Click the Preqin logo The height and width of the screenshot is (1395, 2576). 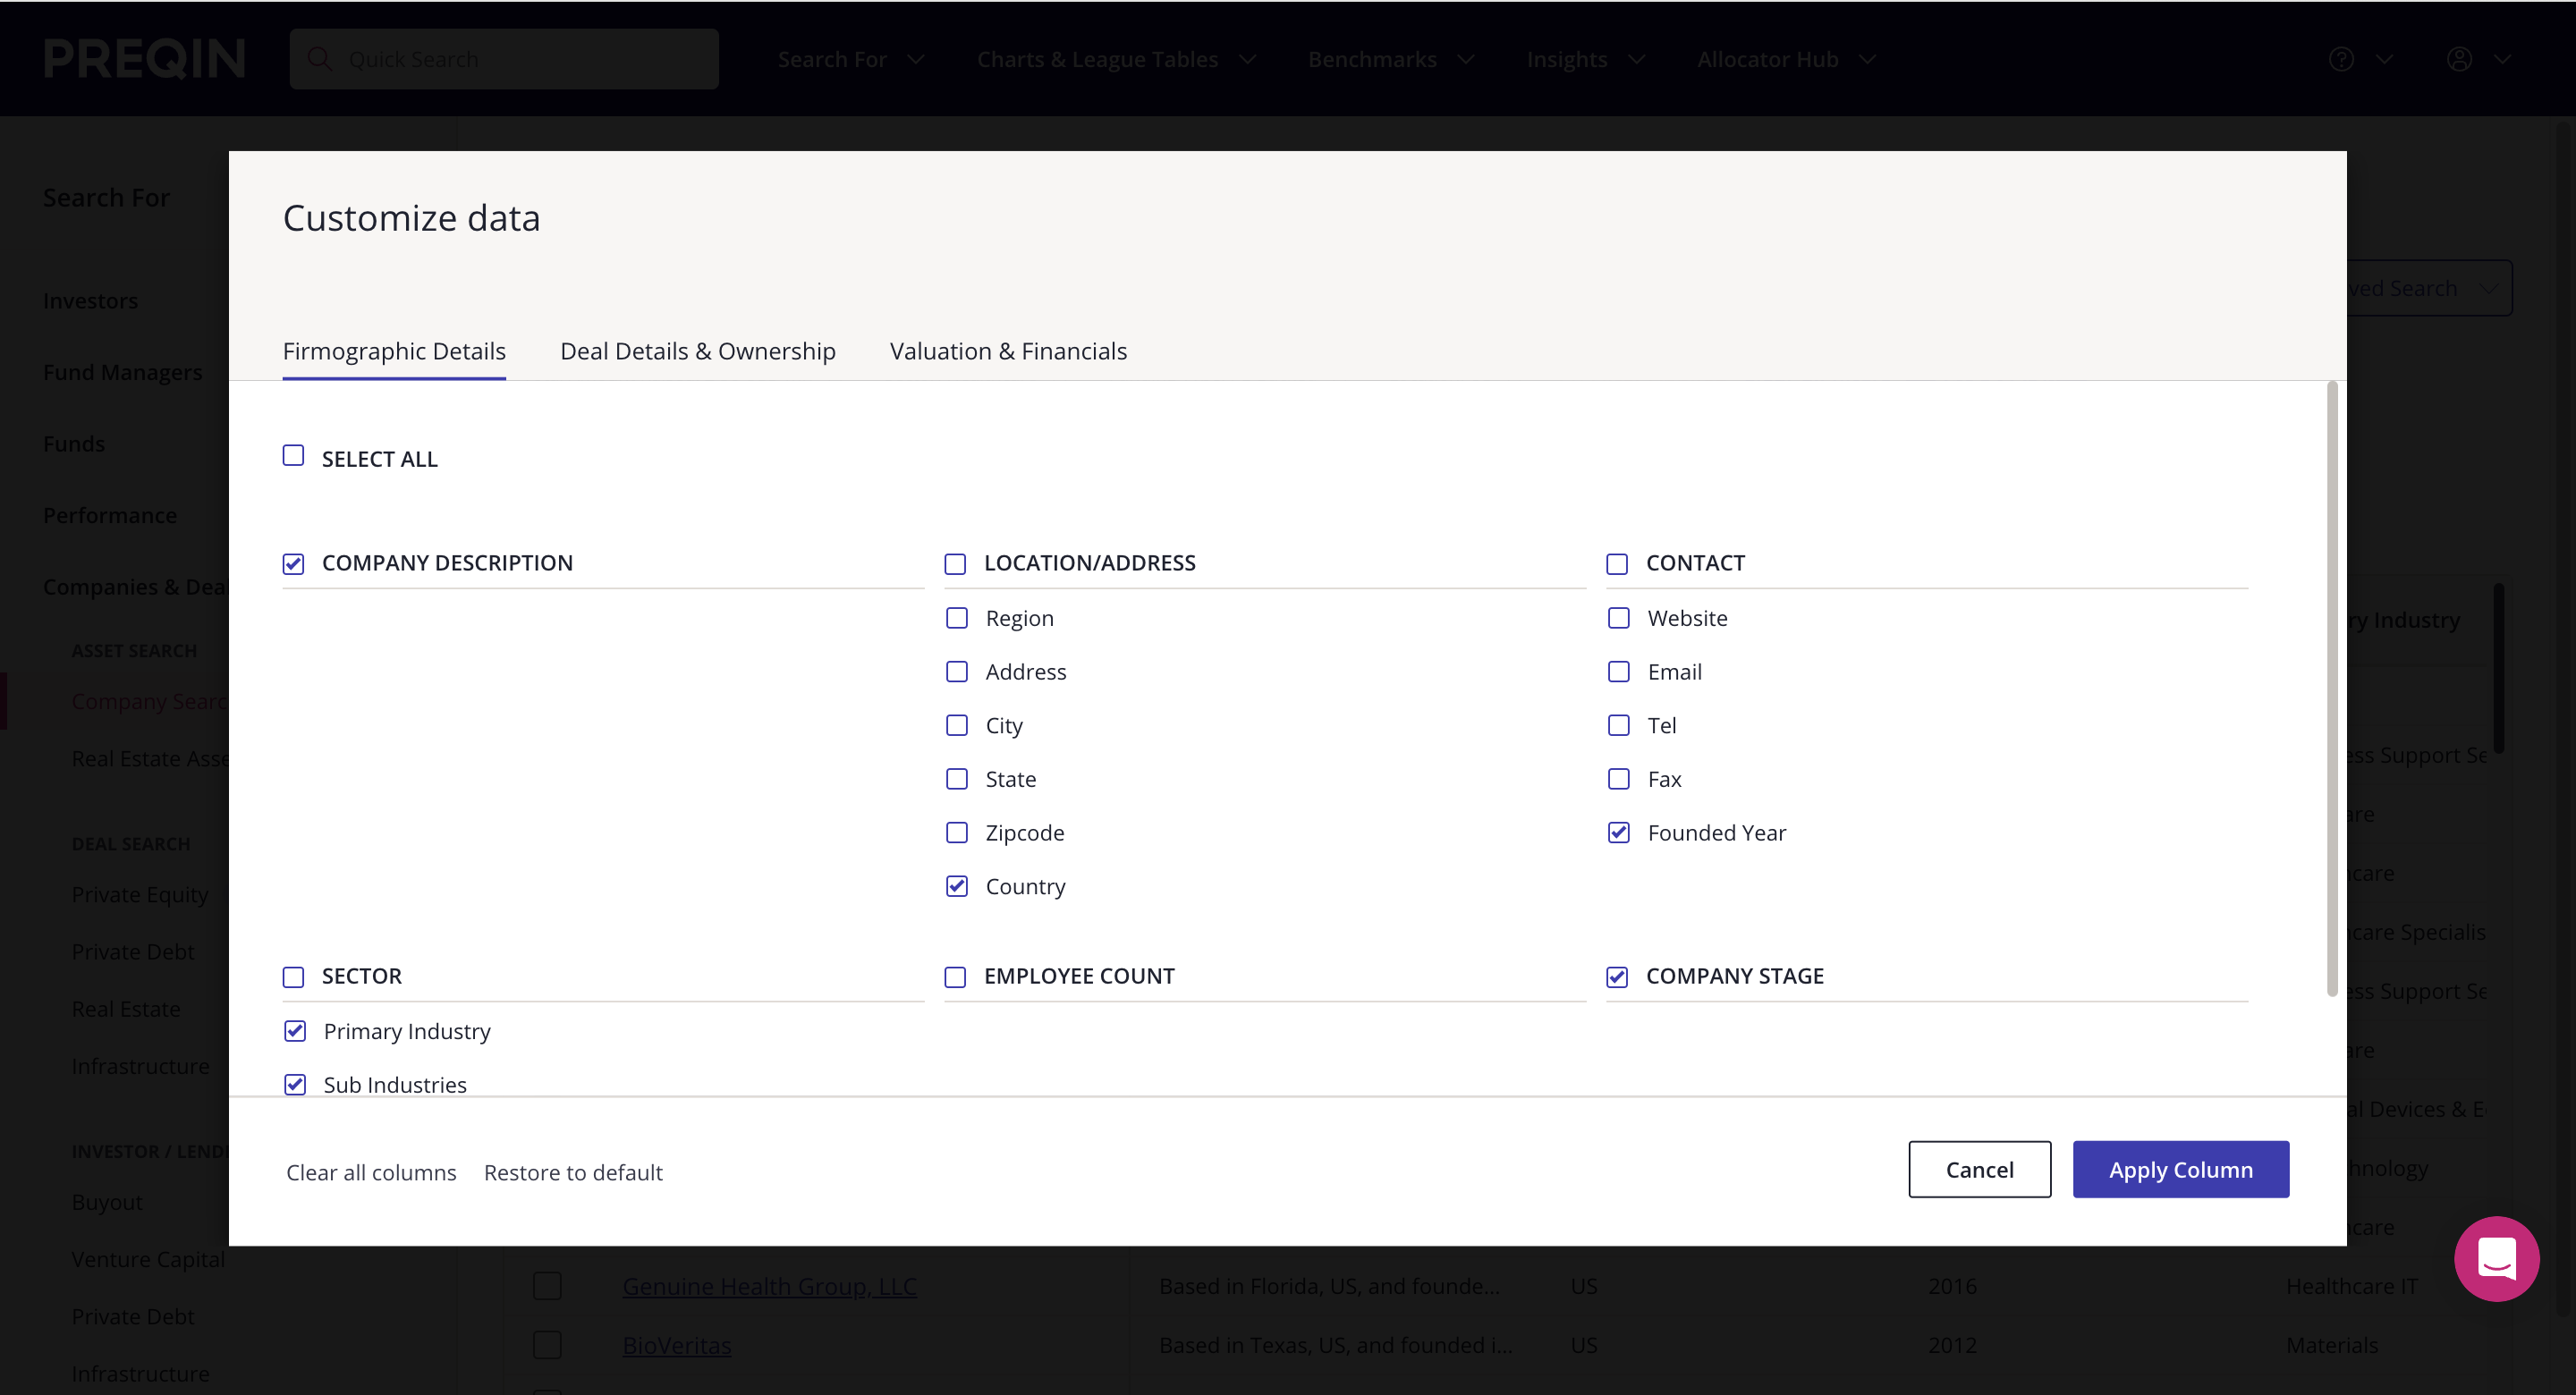tap(145, 59)
